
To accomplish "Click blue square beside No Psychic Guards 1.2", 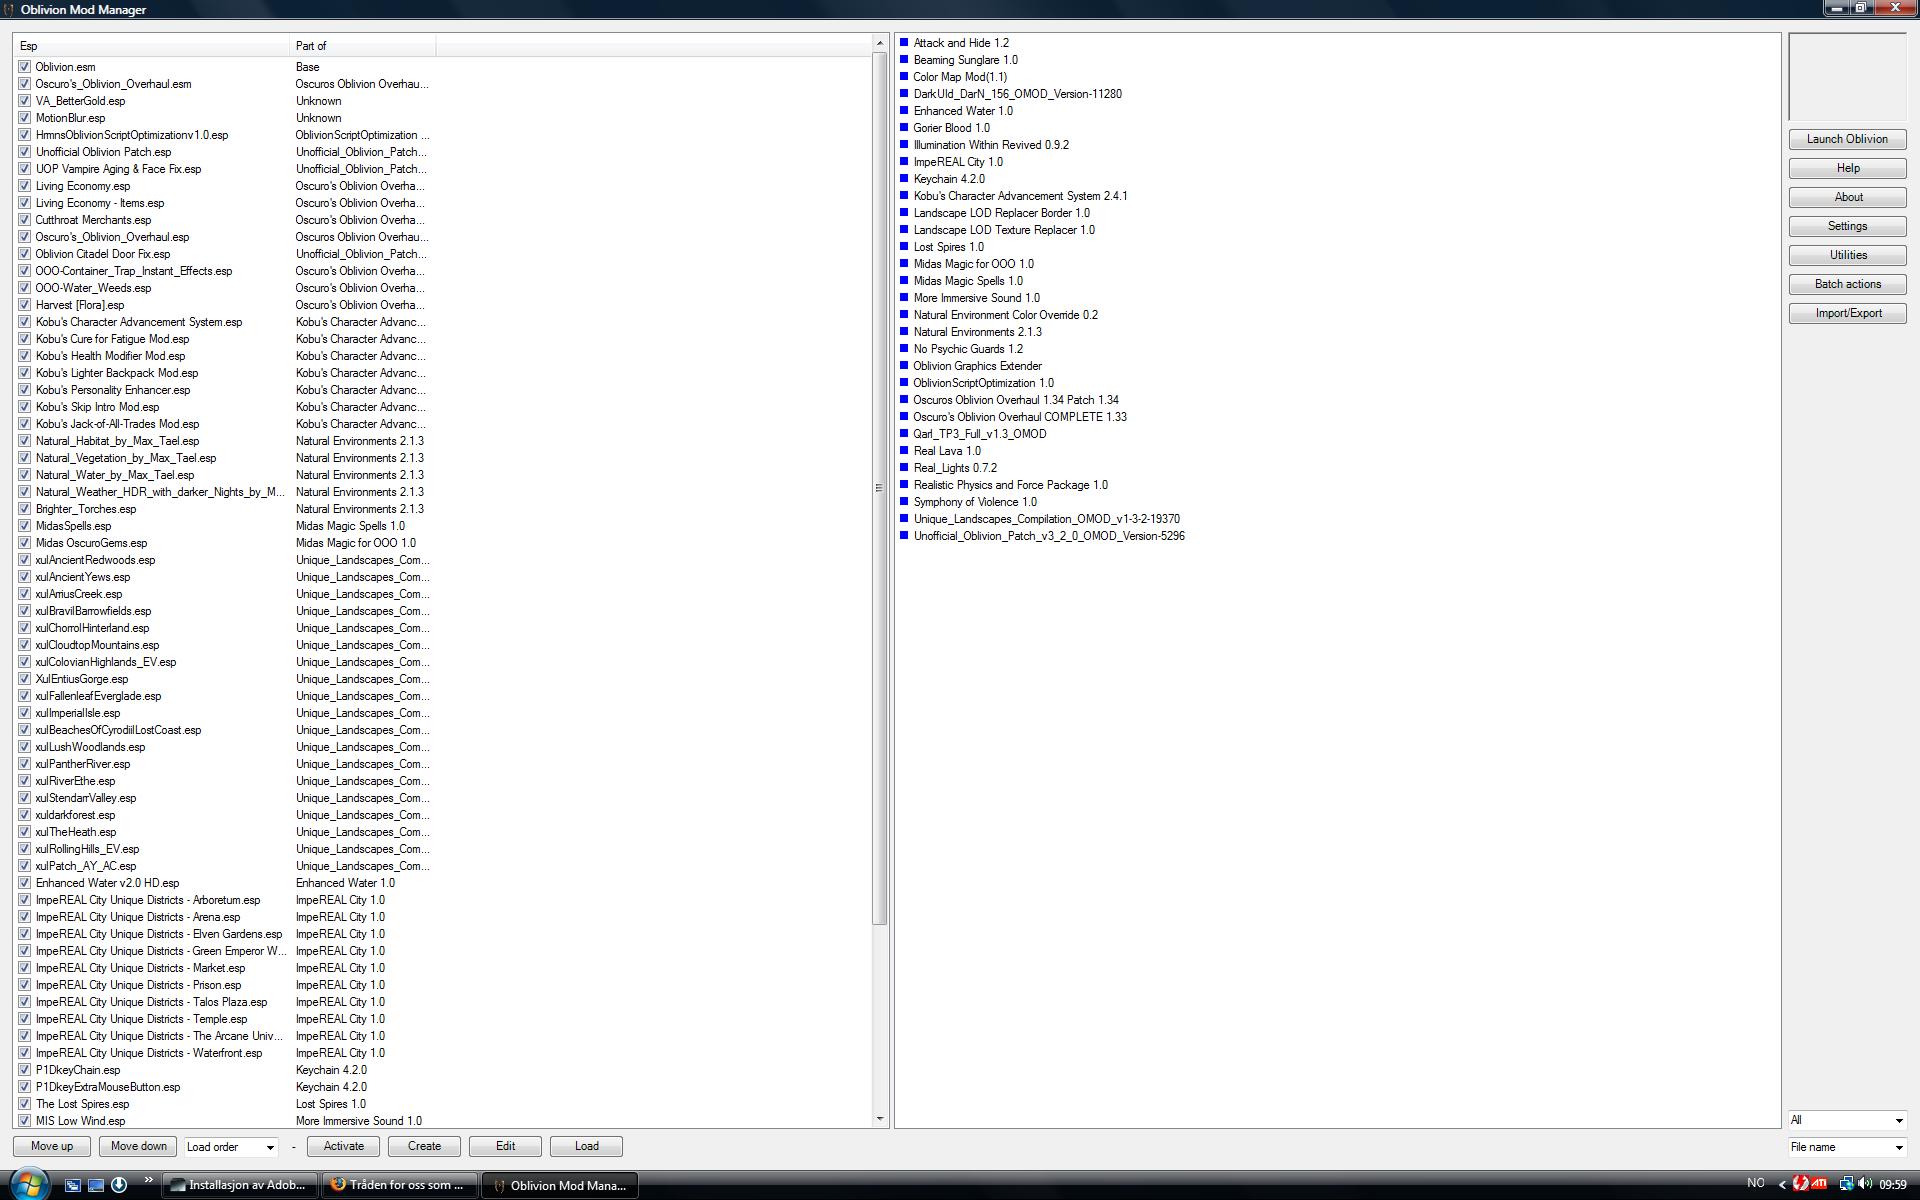I will coord(904,348).
